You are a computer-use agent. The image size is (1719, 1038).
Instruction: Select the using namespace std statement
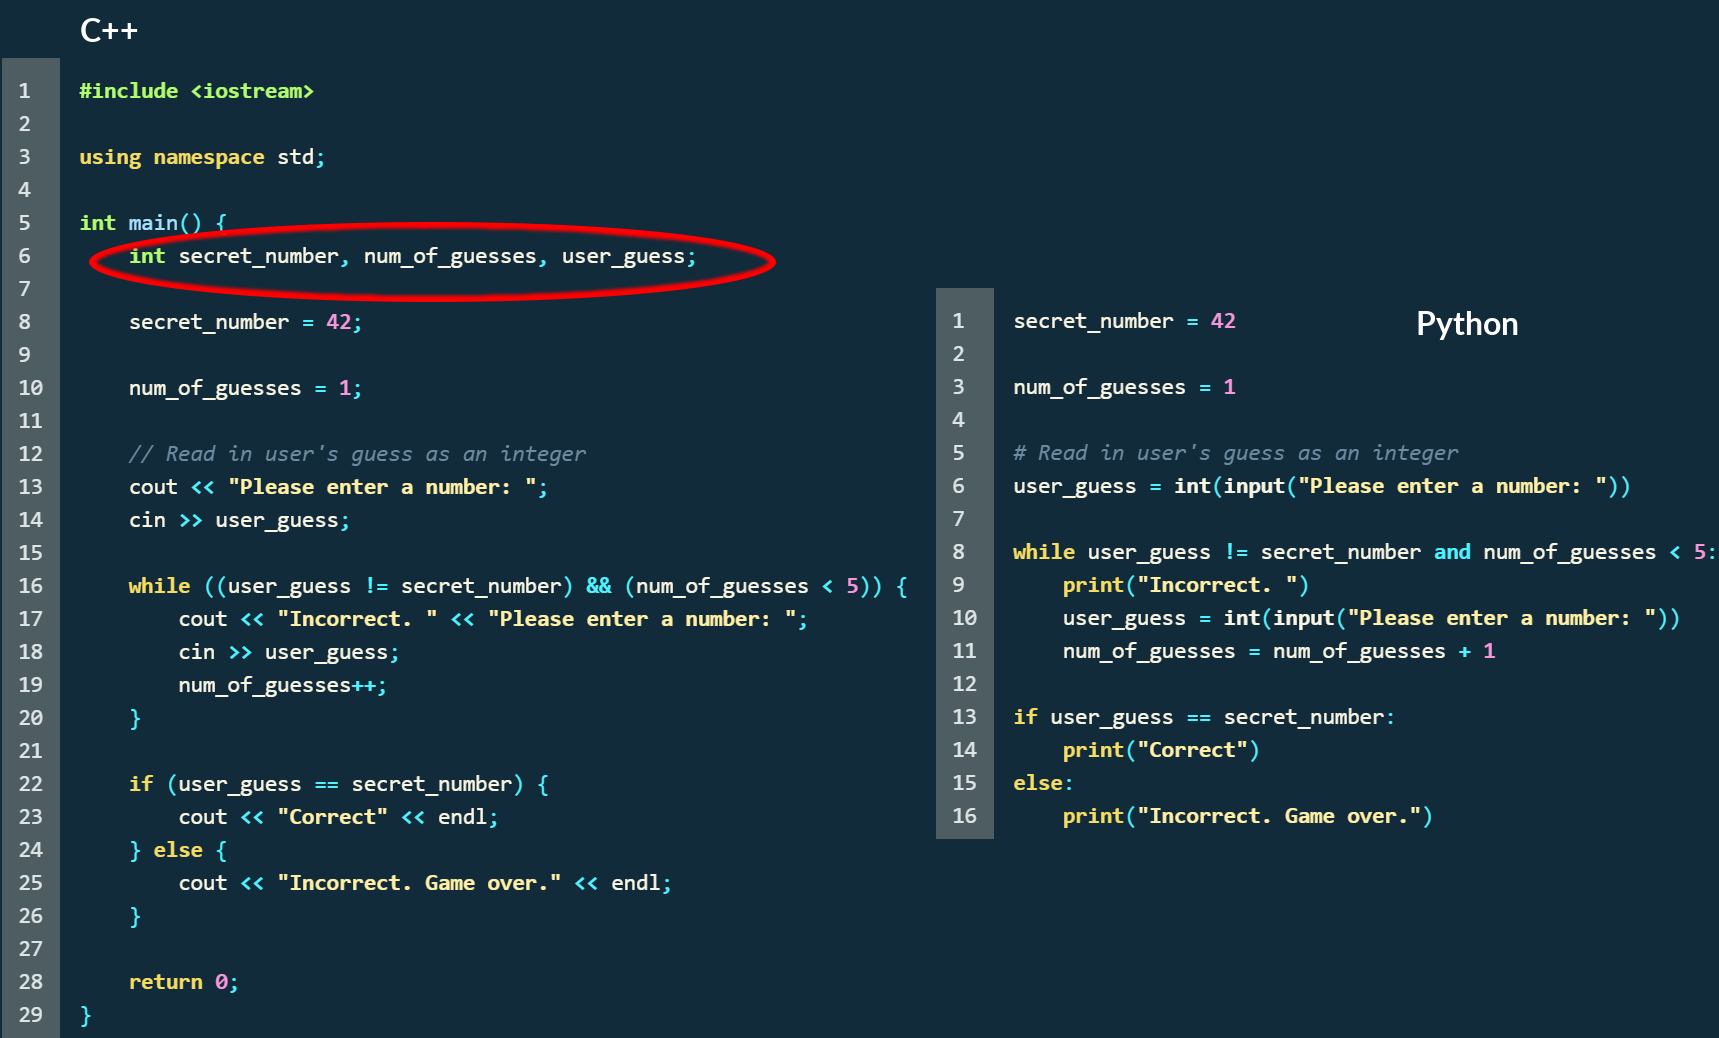(201, 156)
